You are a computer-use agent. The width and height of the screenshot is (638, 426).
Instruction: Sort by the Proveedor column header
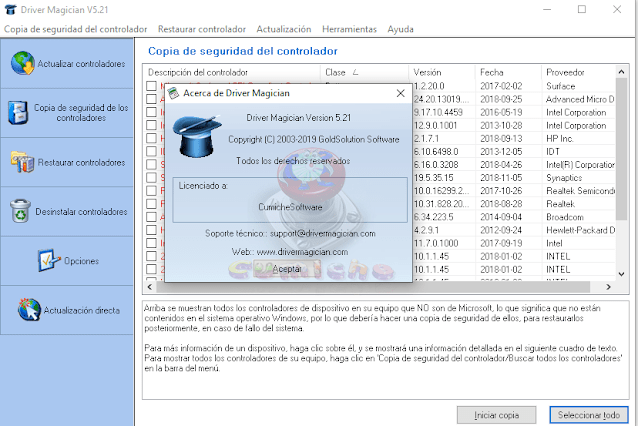point(579,72)
